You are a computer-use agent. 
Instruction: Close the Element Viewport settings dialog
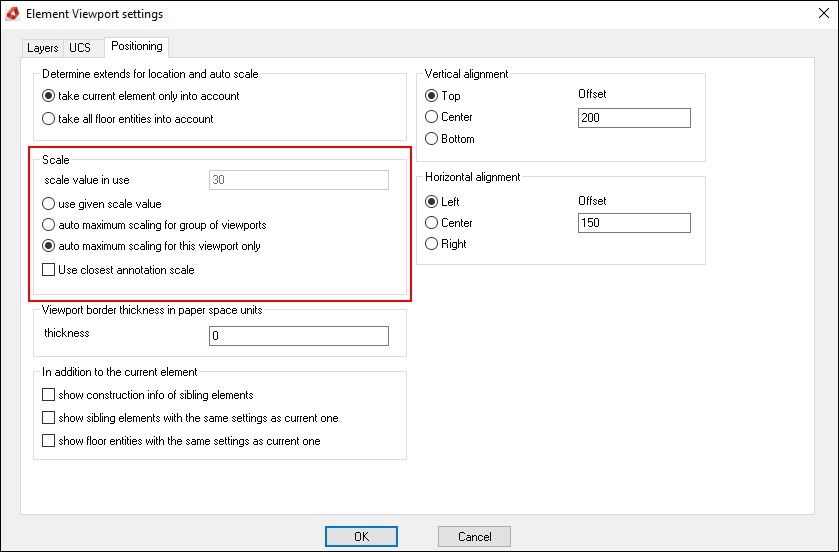(824, 13)
